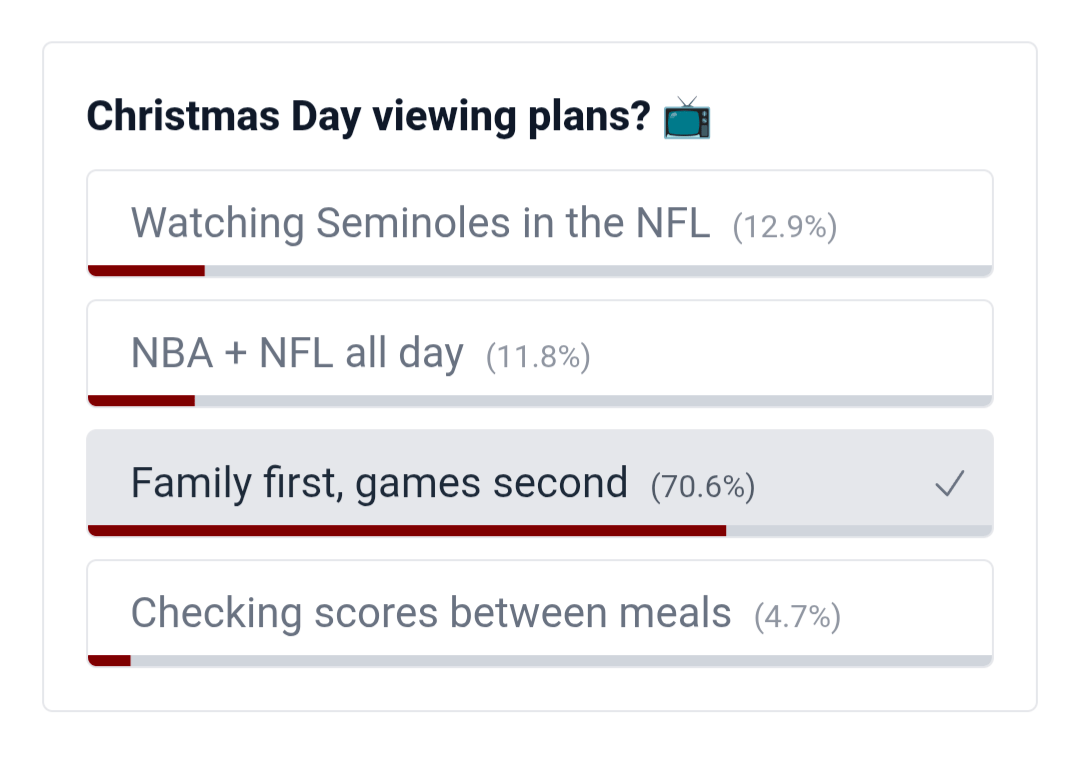Image resolution: width=1080 pixels, height=763 pixels.
Task: Click the 11.8% result percentage label
Action: point(538,357)
